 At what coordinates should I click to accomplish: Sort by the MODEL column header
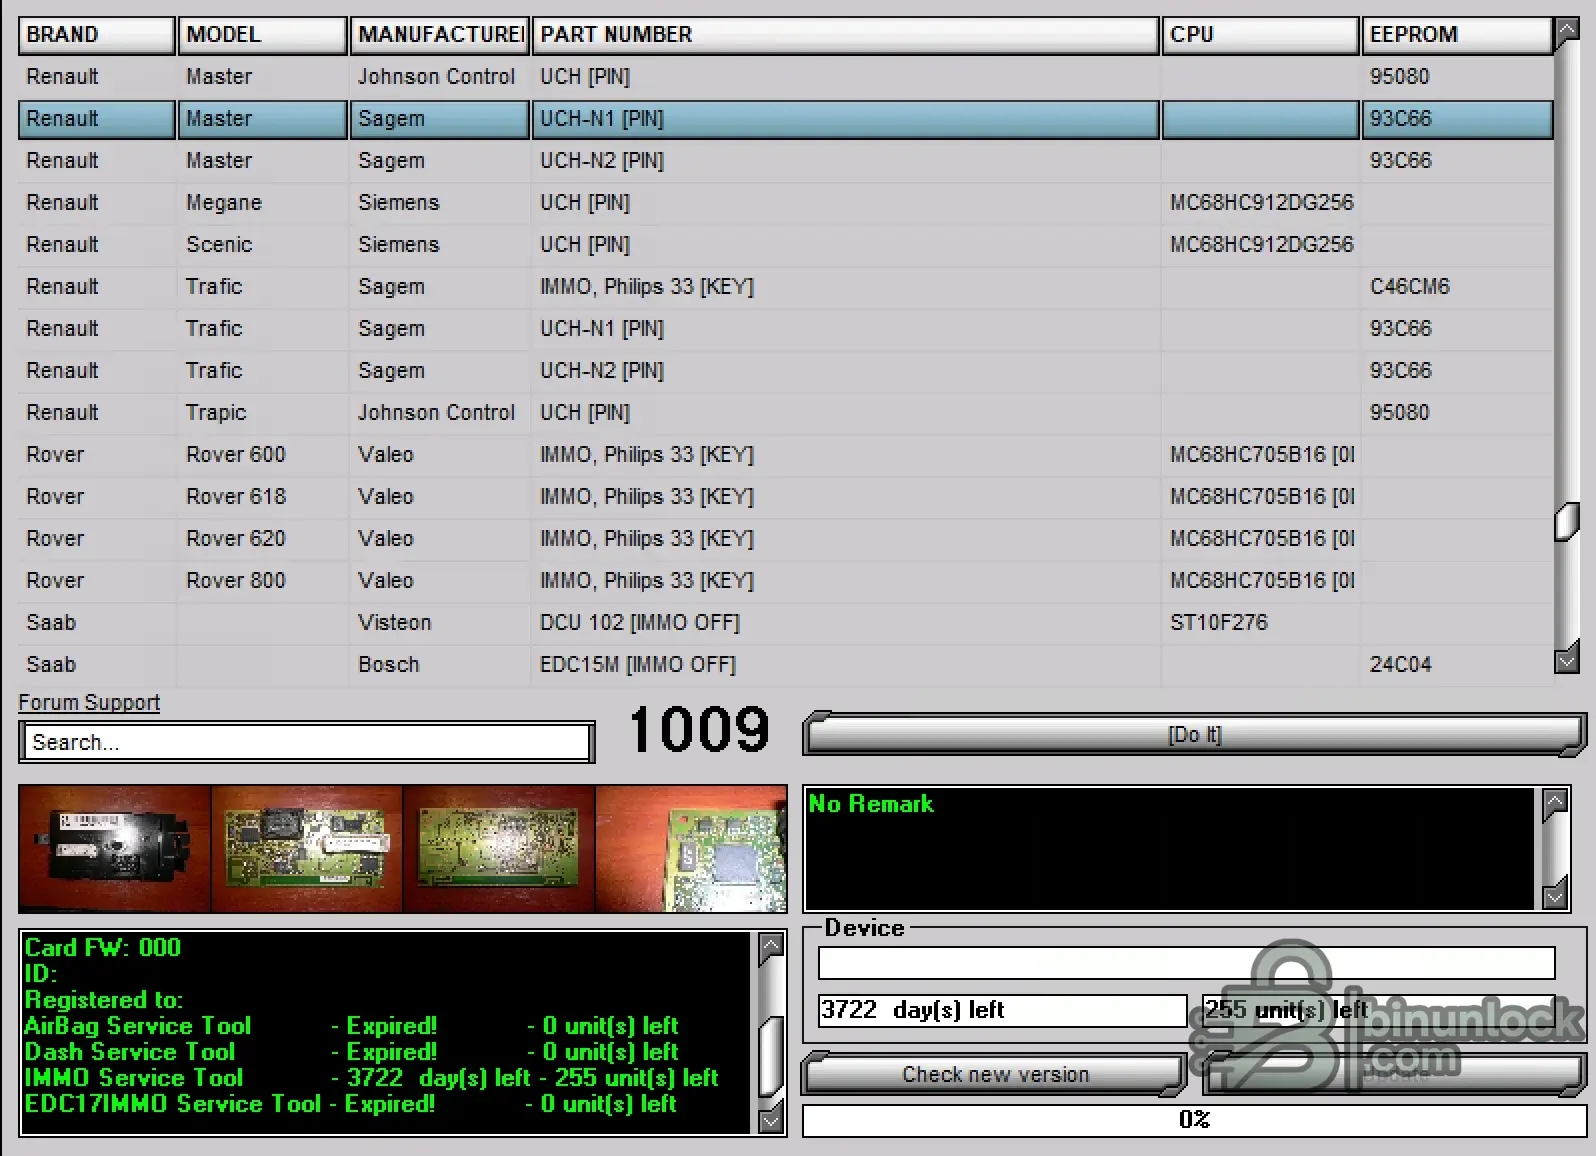[x=263, y=35]
